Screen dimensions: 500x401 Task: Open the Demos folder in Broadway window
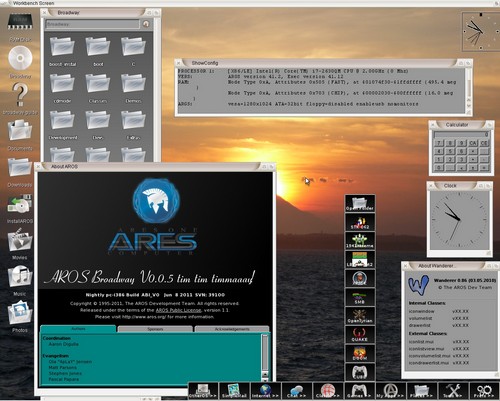point(133,88)
